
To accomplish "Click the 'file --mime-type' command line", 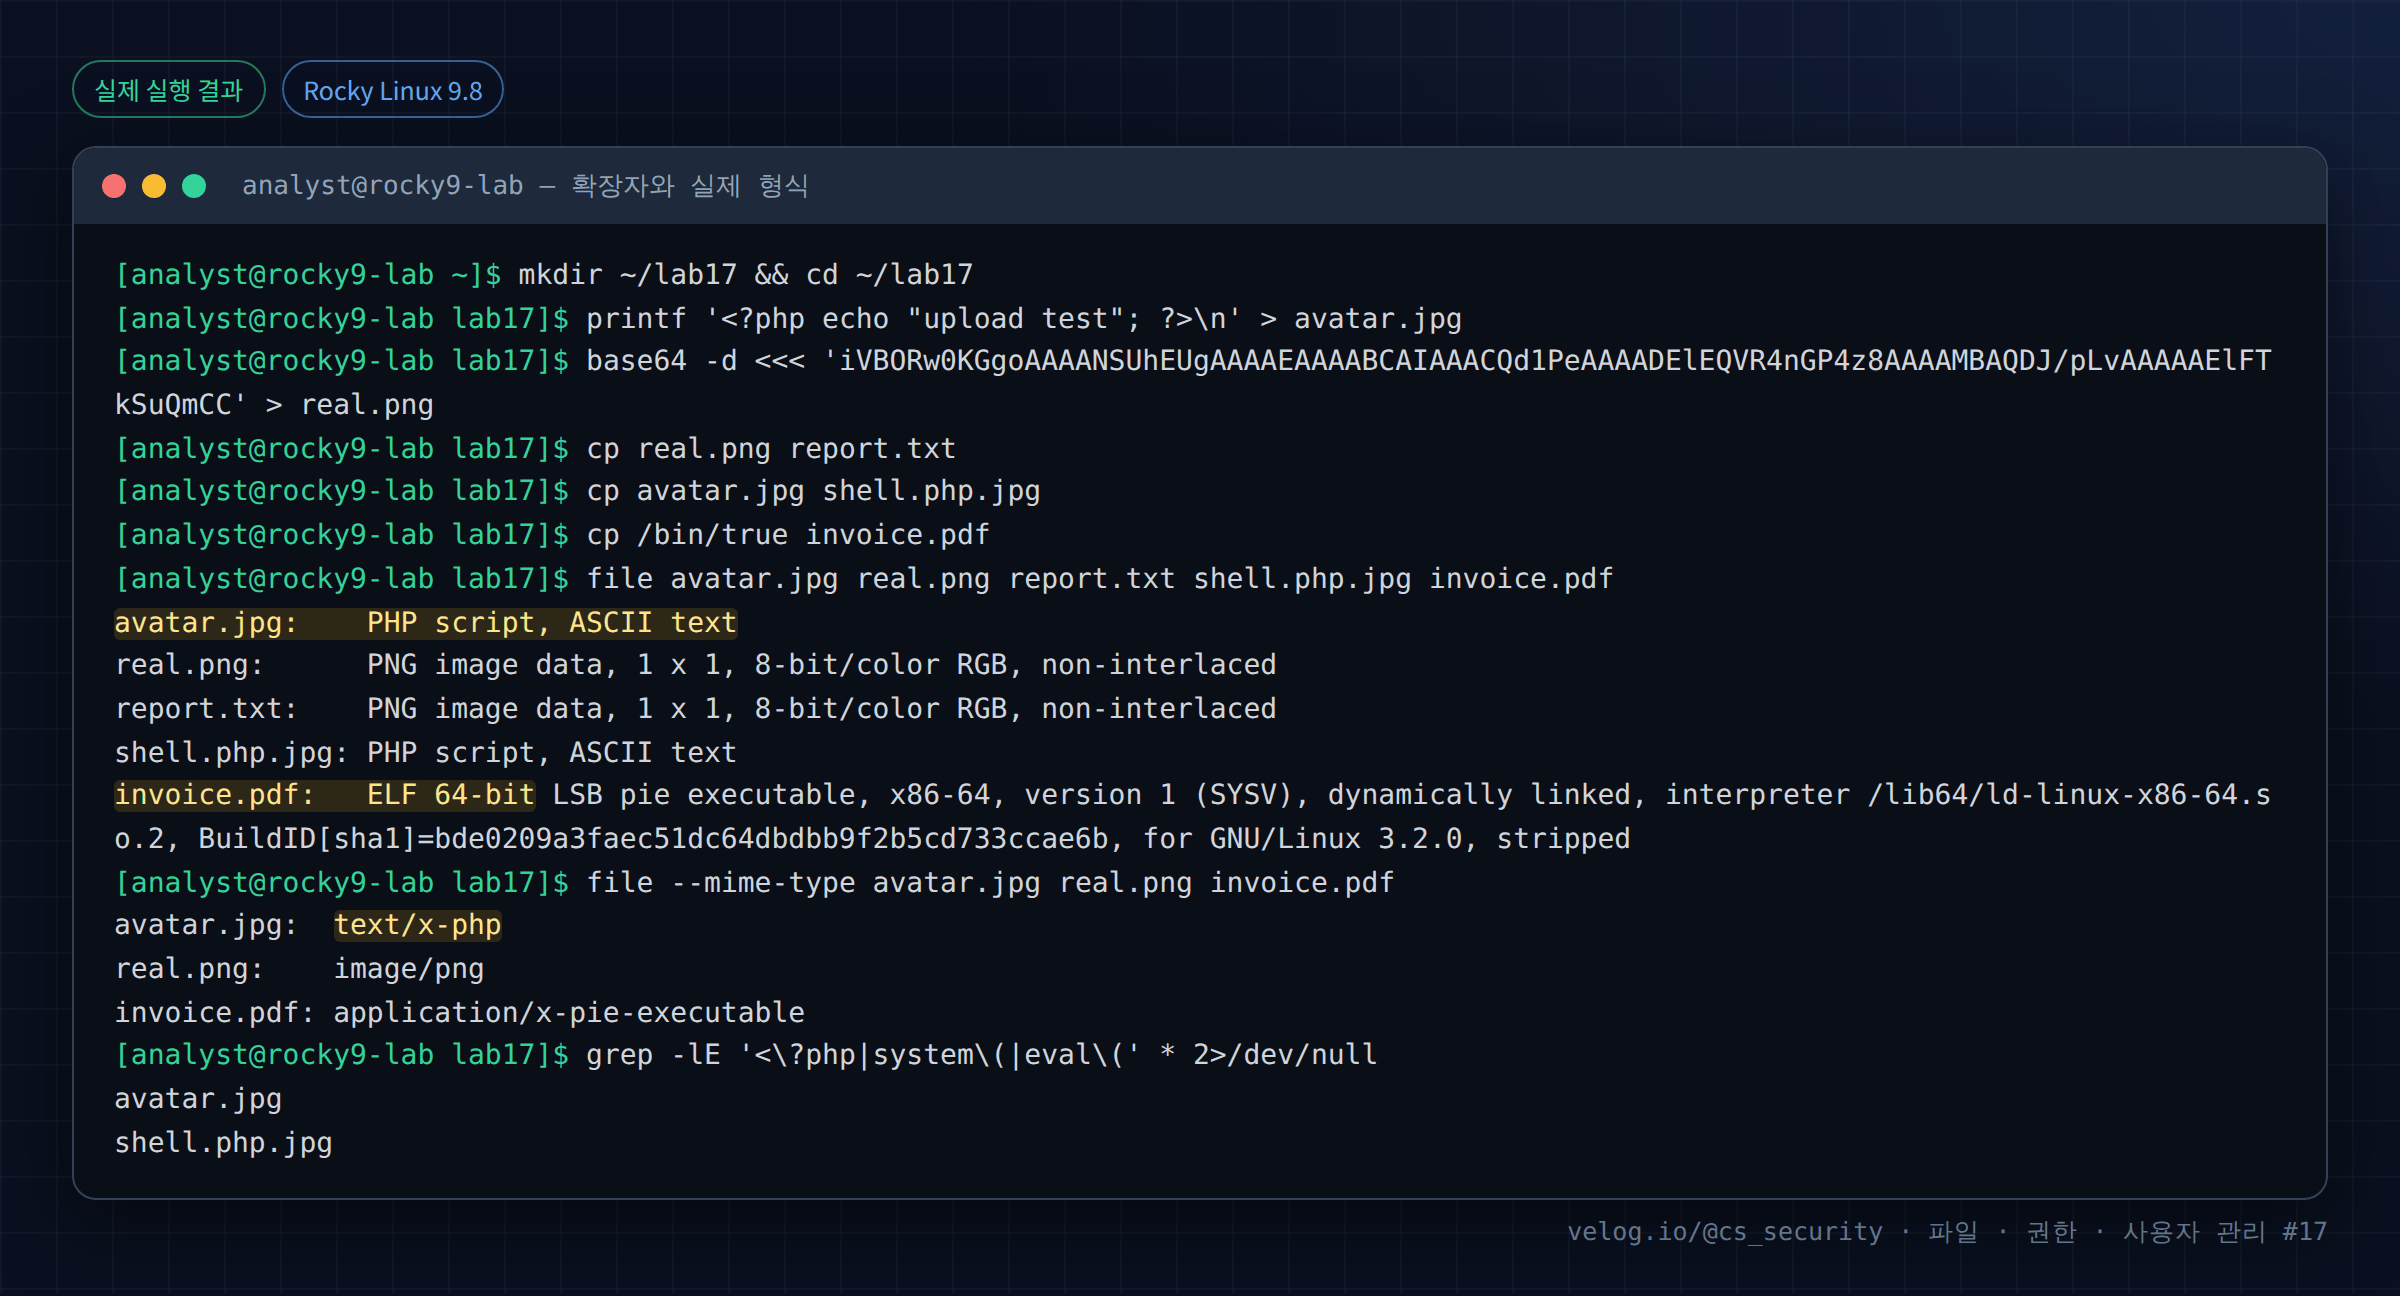I will coord(990,882).
